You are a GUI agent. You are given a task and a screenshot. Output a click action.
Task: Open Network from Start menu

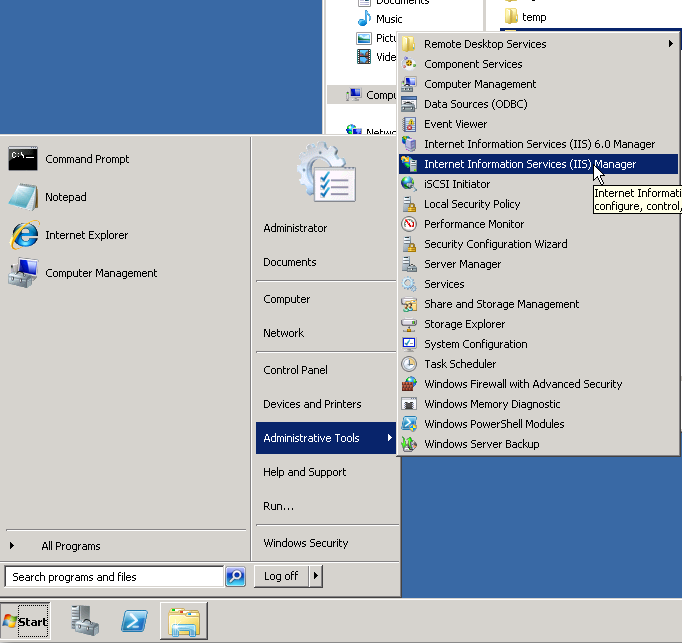pyautogui.click(x=284, y=333)
